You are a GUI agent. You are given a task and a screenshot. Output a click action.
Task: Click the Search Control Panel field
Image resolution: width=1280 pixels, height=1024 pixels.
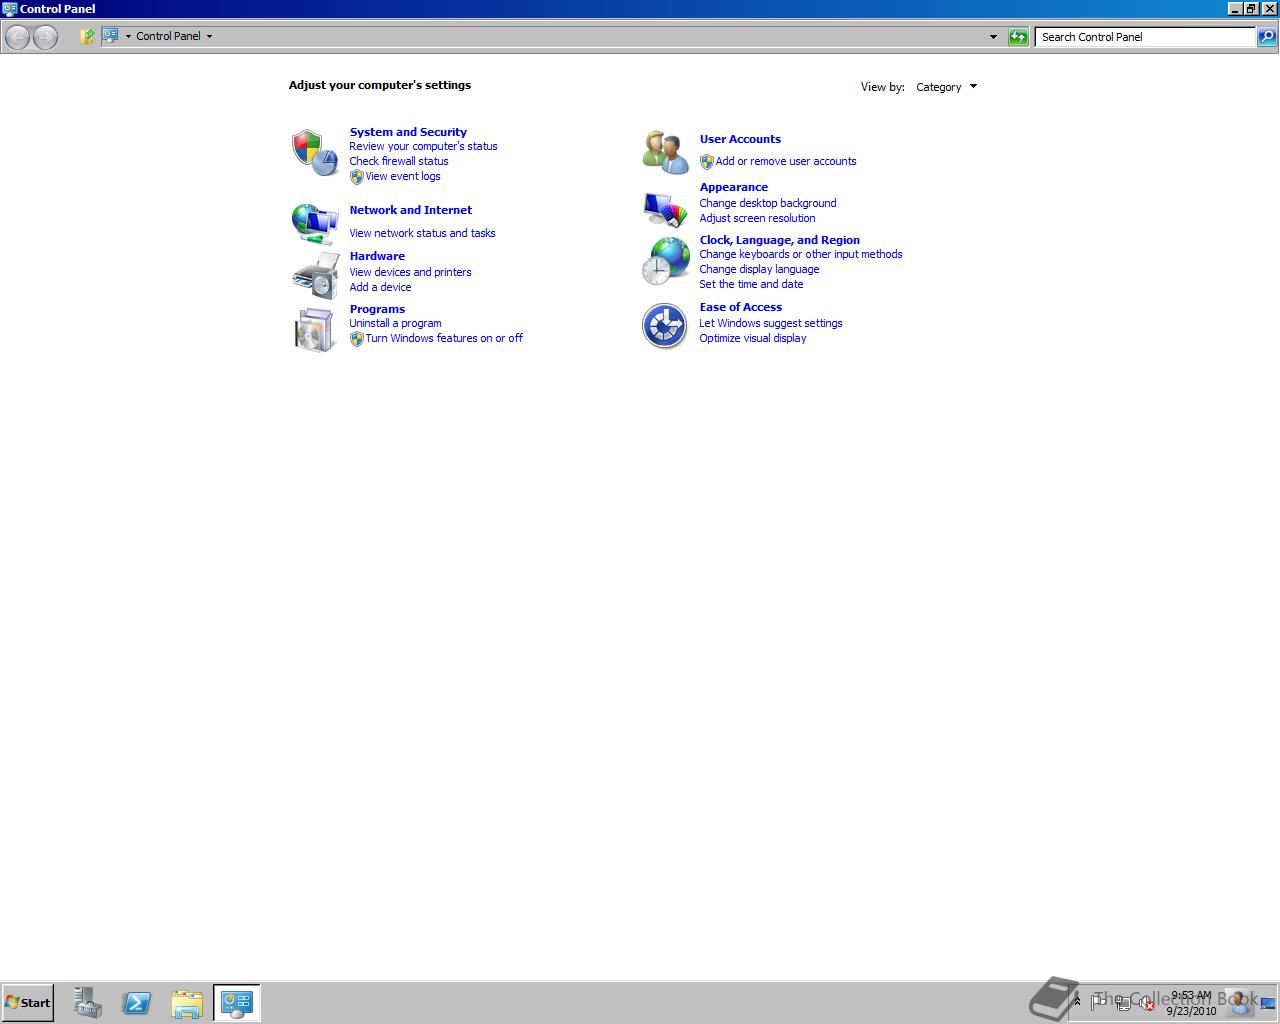point(1145,37)
